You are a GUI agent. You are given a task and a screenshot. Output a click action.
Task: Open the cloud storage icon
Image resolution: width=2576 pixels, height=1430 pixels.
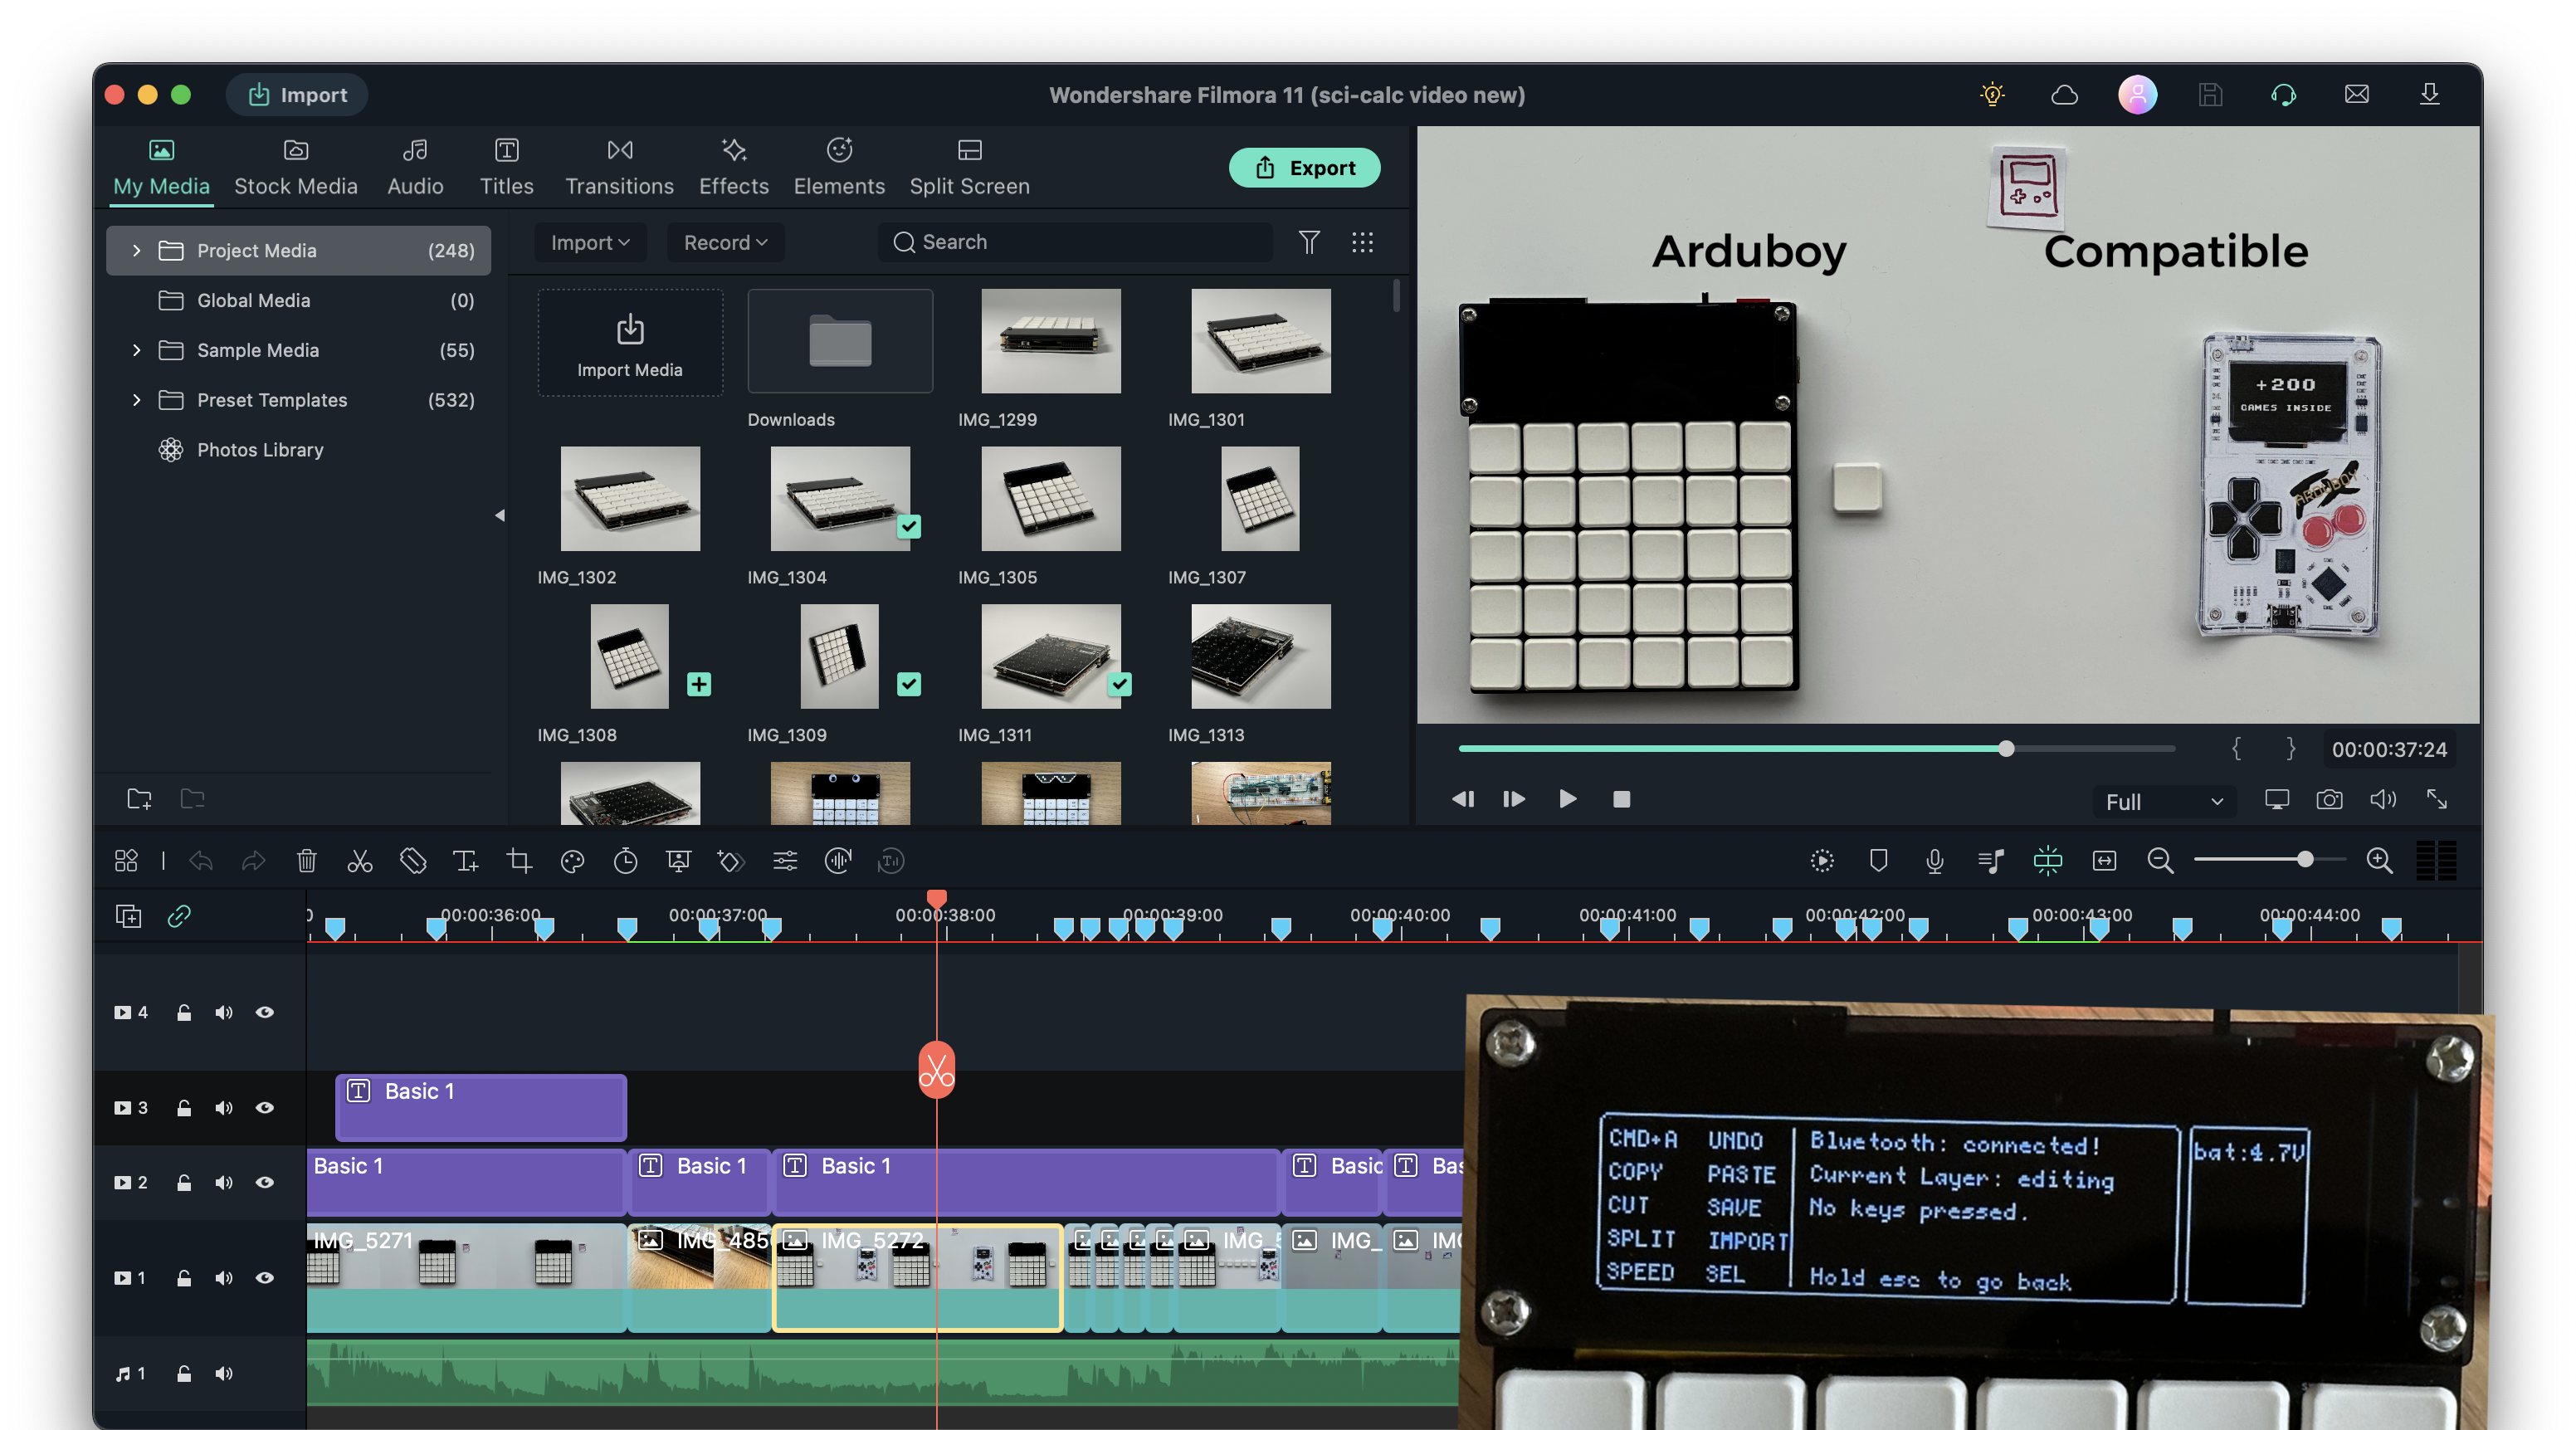[2065, 95]
